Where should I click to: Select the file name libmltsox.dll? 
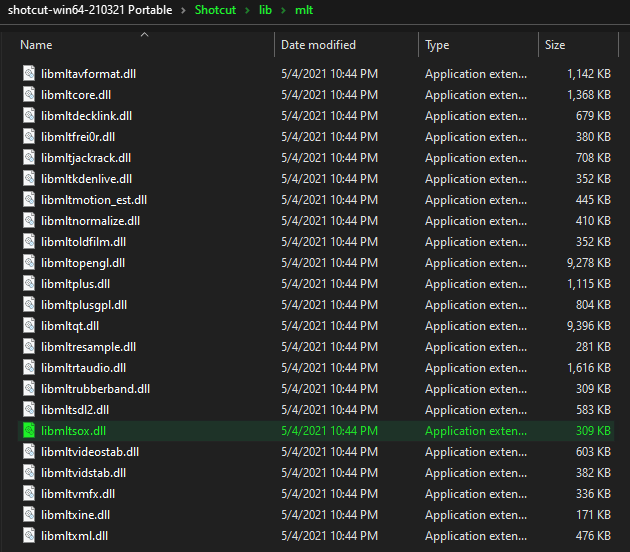pyautogui.click(x=74, y=431)
